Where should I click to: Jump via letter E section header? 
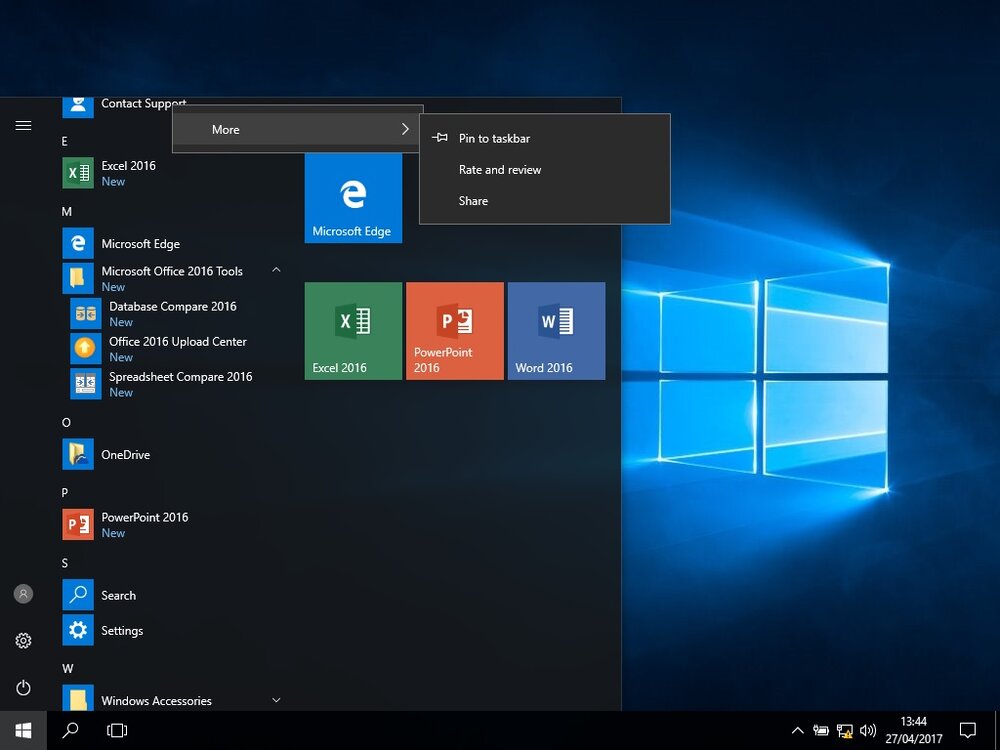click(x=64, y=141)
